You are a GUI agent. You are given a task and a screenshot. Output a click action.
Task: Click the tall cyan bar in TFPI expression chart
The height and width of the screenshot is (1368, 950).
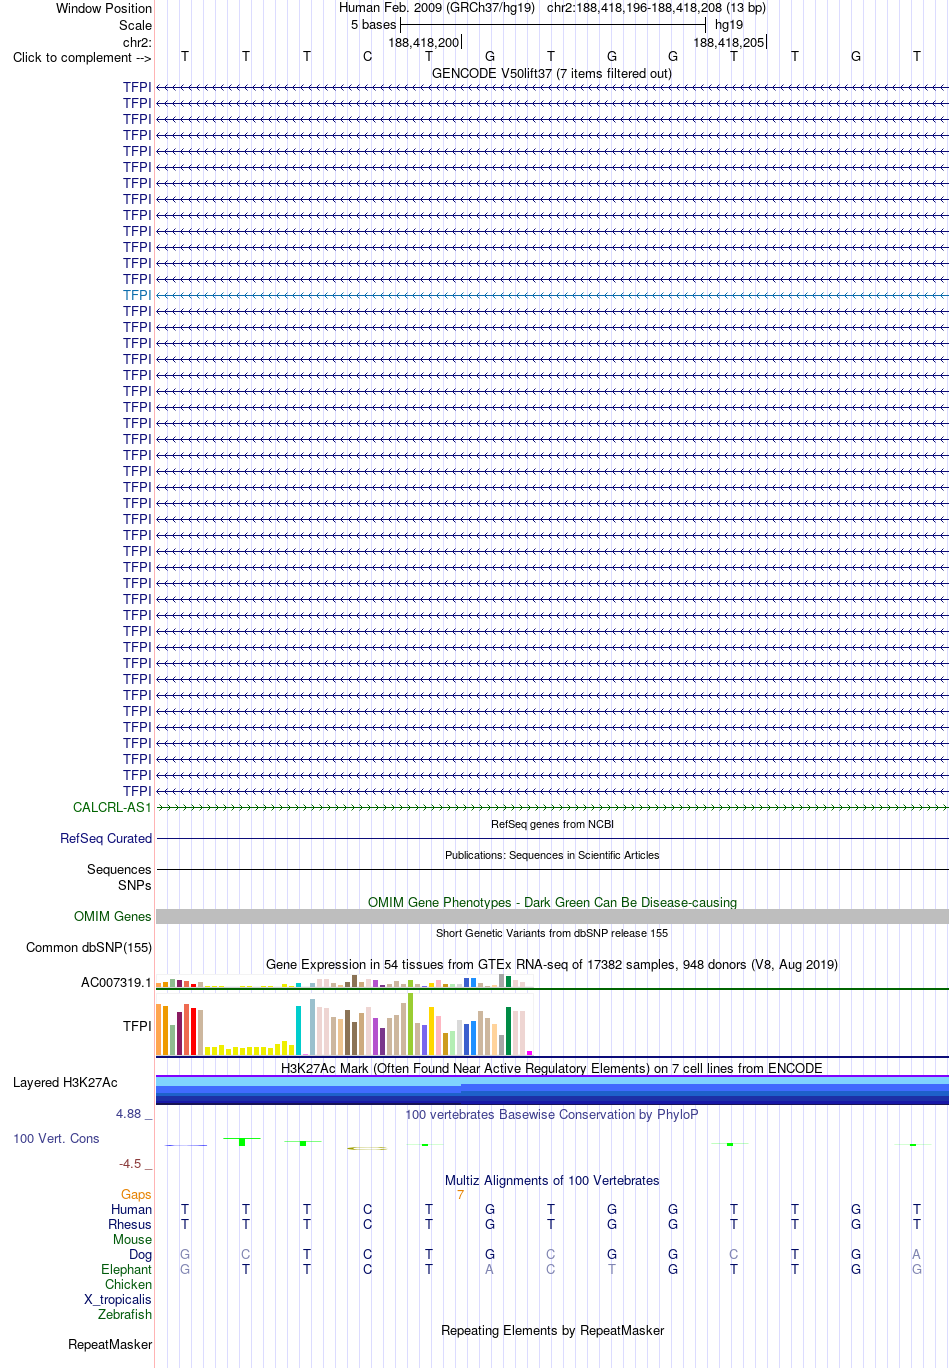(x=299, y=1031)
